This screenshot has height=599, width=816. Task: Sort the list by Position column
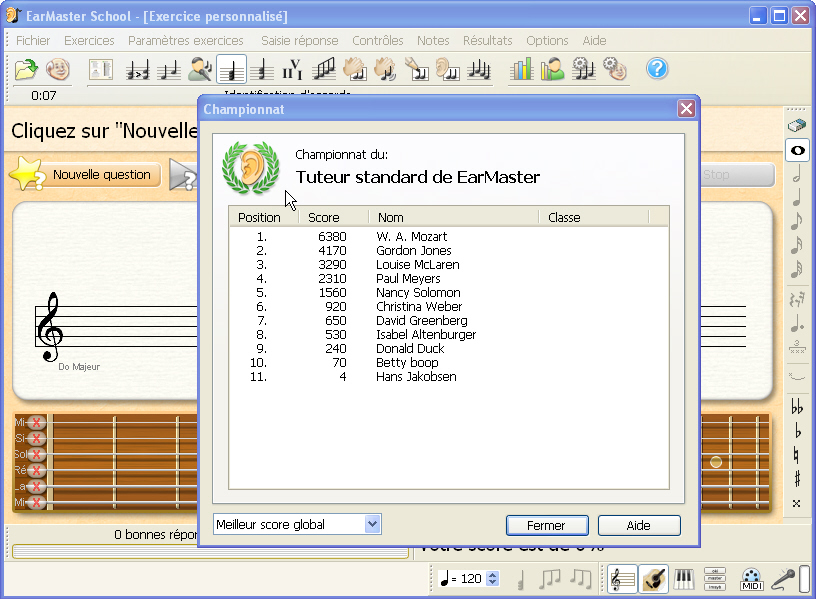(264, 217)
